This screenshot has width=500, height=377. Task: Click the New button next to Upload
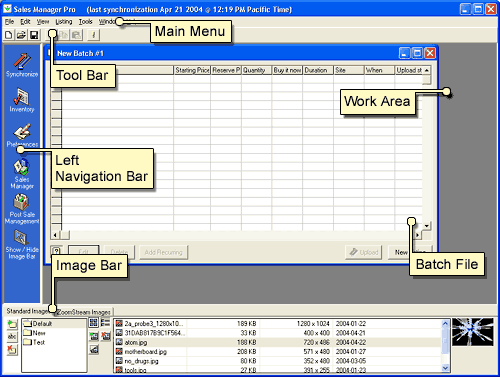pos(401,252)
